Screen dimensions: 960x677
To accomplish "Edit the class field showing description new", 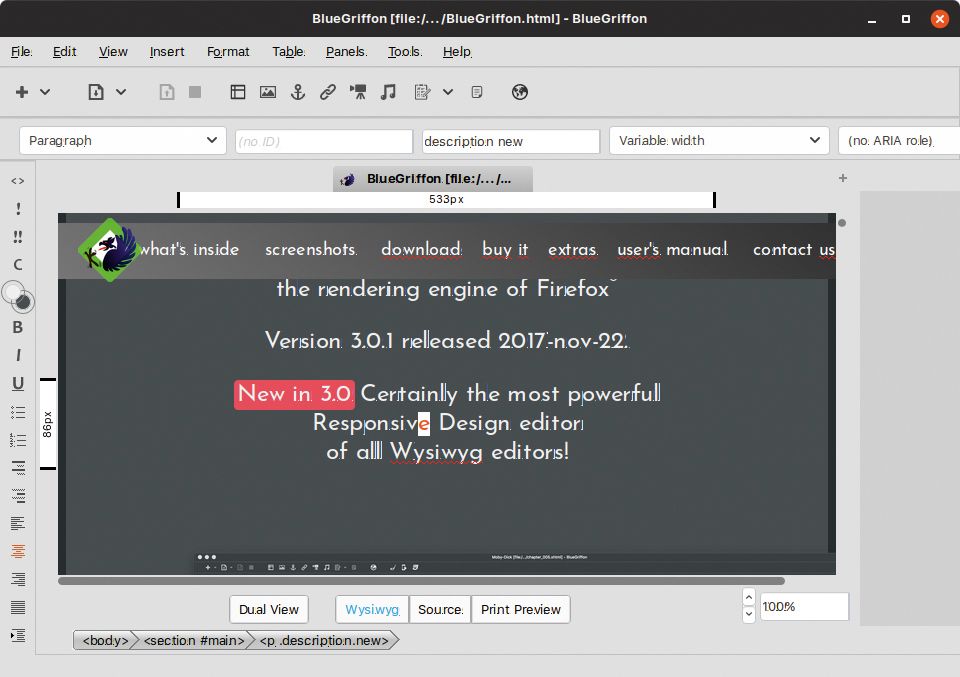I will (510, 140).
